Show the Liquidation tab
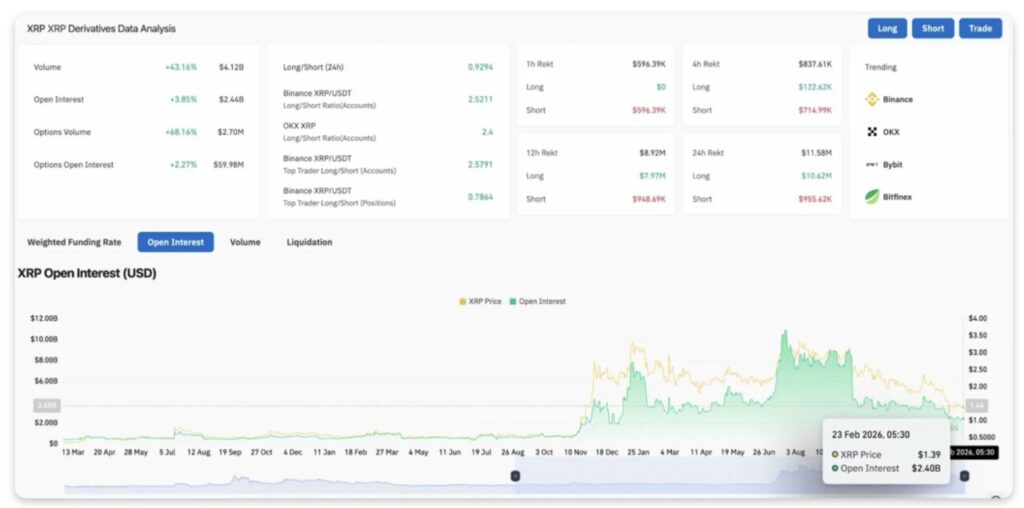Screen dimensions: 1024x508 309,242
